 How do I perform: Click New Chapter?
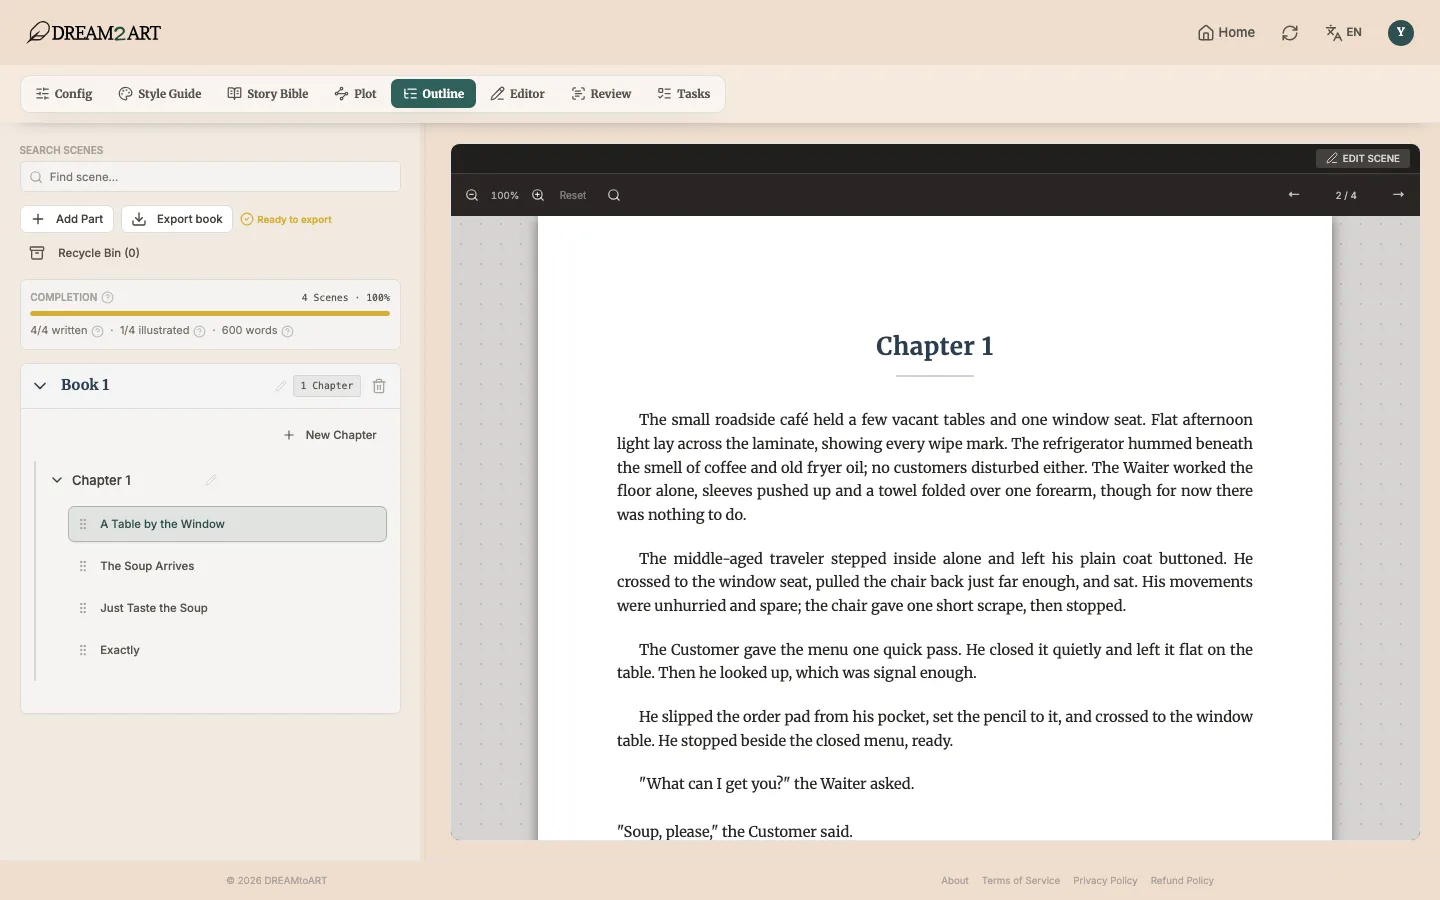point(330,435)
